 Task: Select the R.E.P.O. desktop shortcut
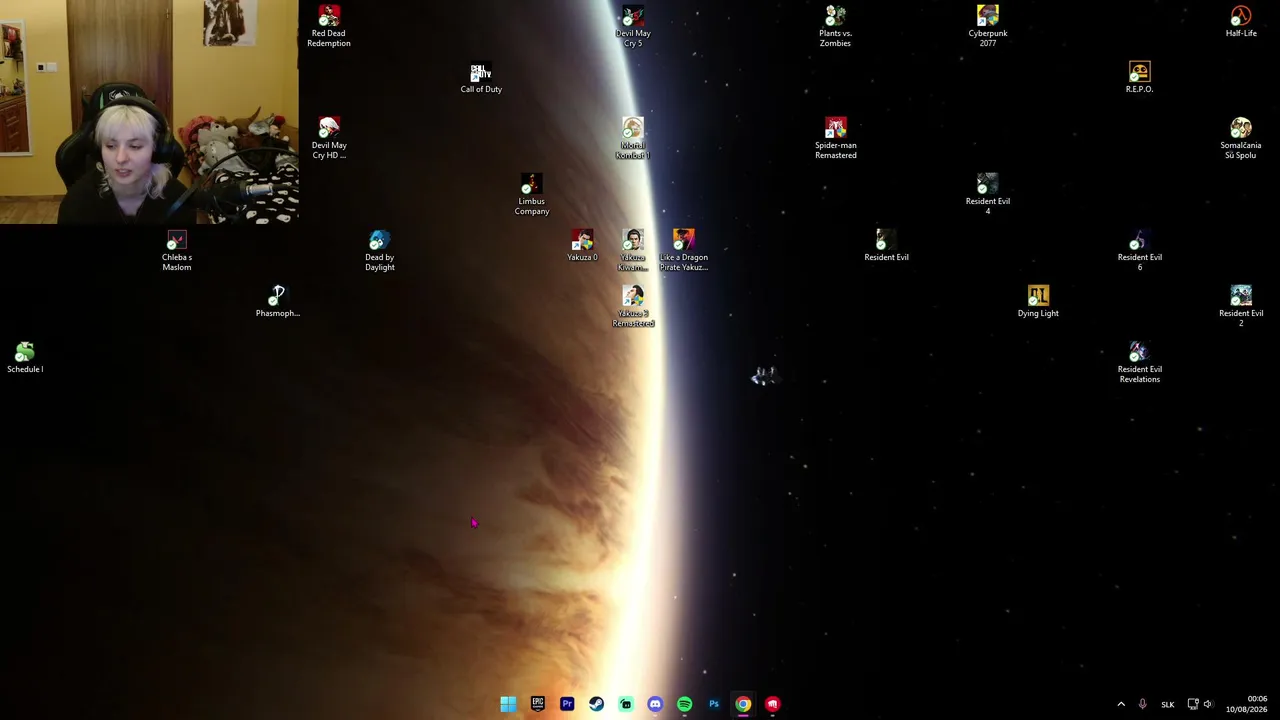[x=1139, y=78]
